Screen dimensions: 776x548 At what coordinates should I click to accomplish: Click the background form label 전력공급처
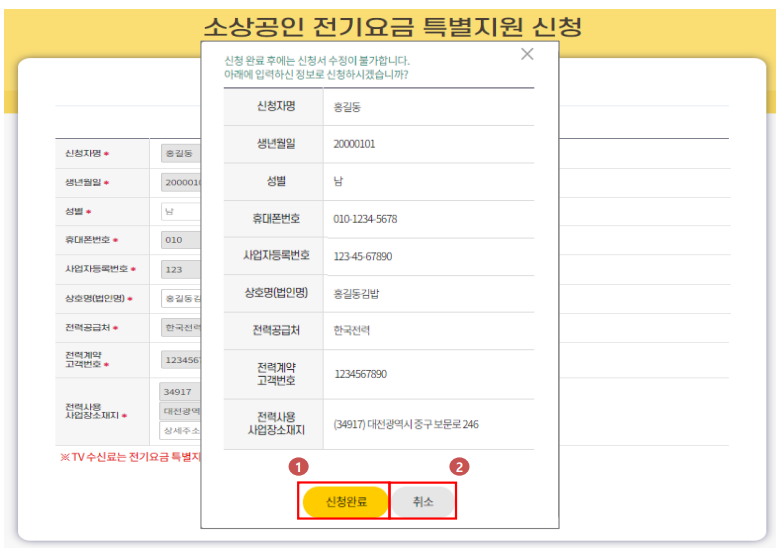[x=88, y=328]
